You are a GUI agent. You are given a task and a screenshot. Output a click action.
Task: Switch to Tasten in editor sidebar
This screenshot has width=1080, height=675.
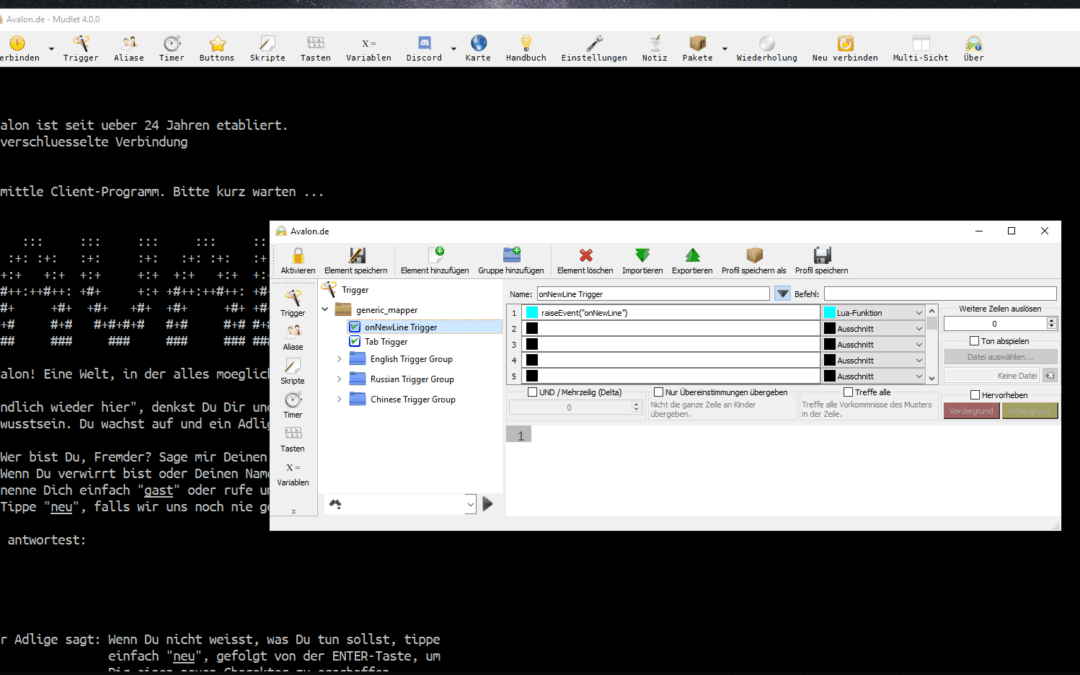[293, 439]
